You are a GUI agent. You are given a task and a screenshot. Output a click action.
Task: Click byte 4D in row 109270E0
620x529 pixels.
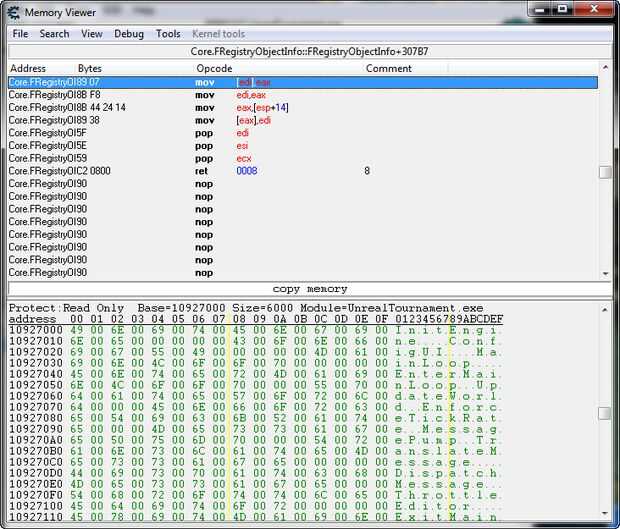76,484
